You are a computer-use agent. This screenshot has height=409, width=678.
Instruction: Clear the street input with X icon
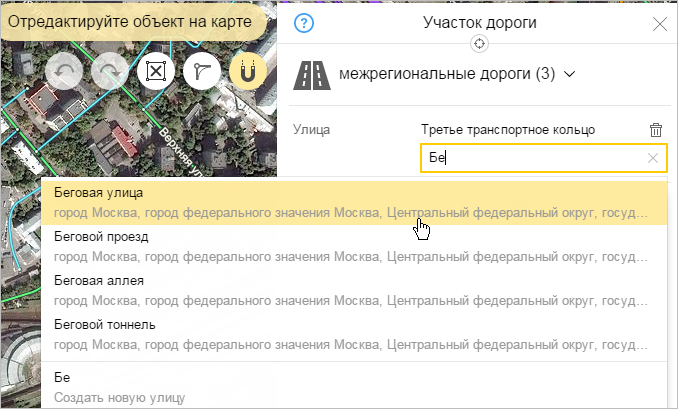pyautogui.click(x=653, y=158)
